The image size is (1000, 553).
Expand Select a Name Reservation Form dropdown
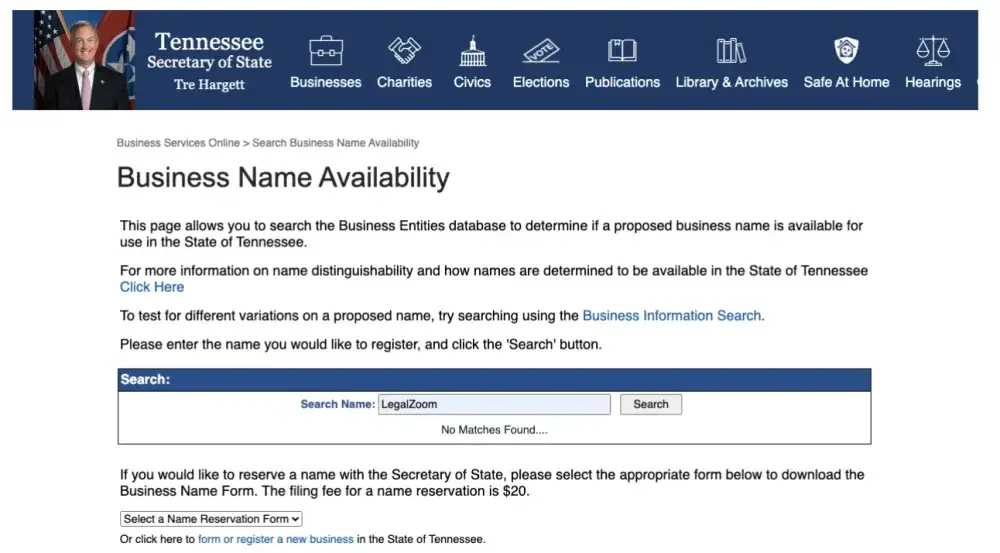point(211,519)
